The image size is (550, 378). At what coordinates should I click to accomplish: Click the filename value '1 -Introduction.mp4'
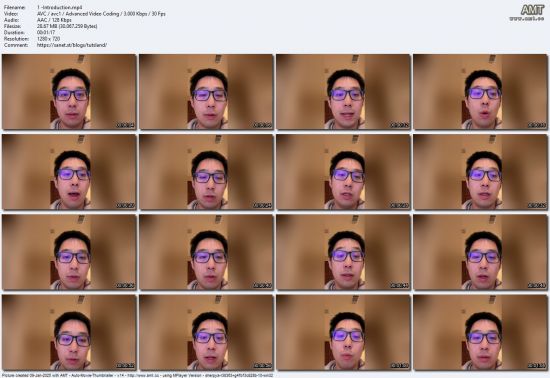(60, 7)
